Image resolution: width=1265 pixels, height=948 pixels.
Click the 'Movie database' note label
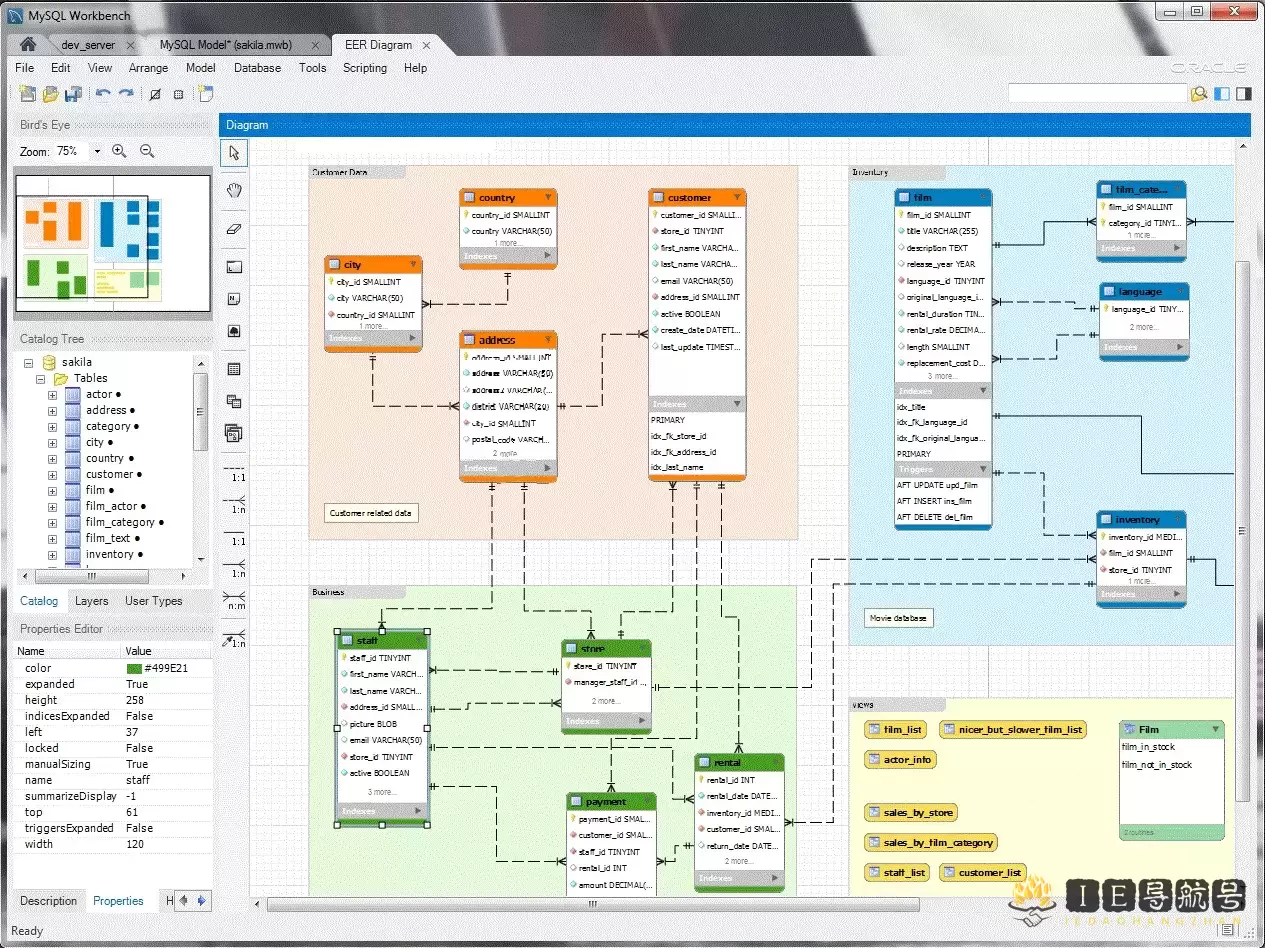point(898,618)
